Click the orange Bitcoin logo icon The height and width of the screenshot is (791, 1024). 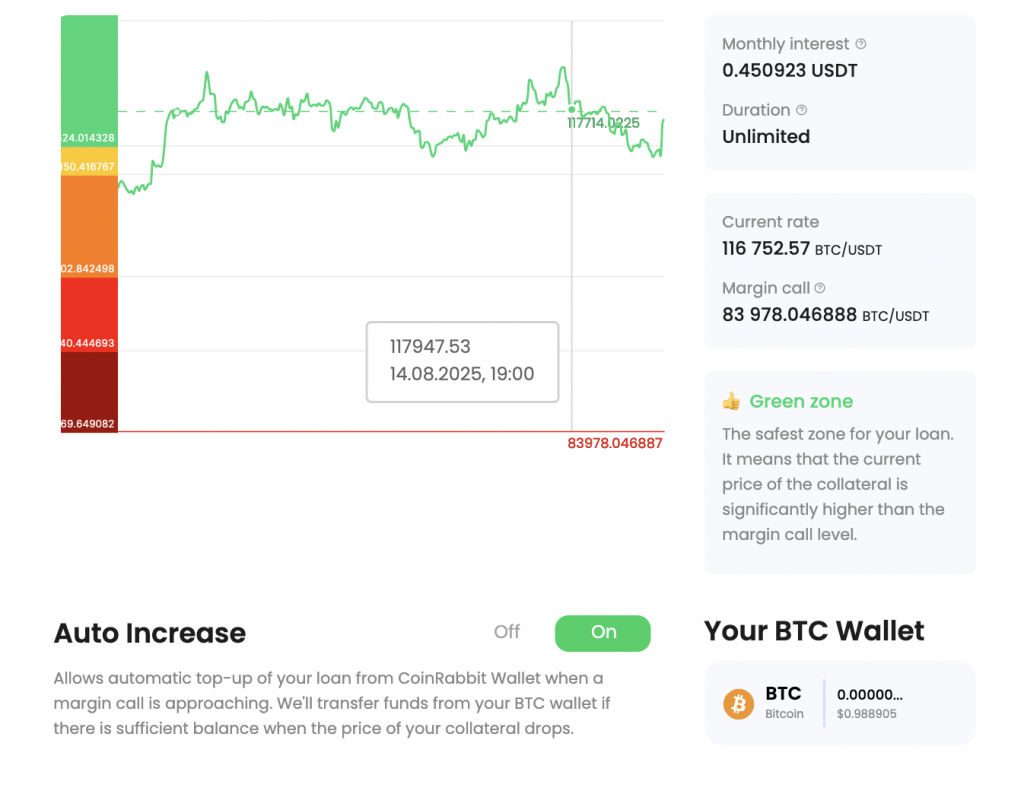click(739, 703)
